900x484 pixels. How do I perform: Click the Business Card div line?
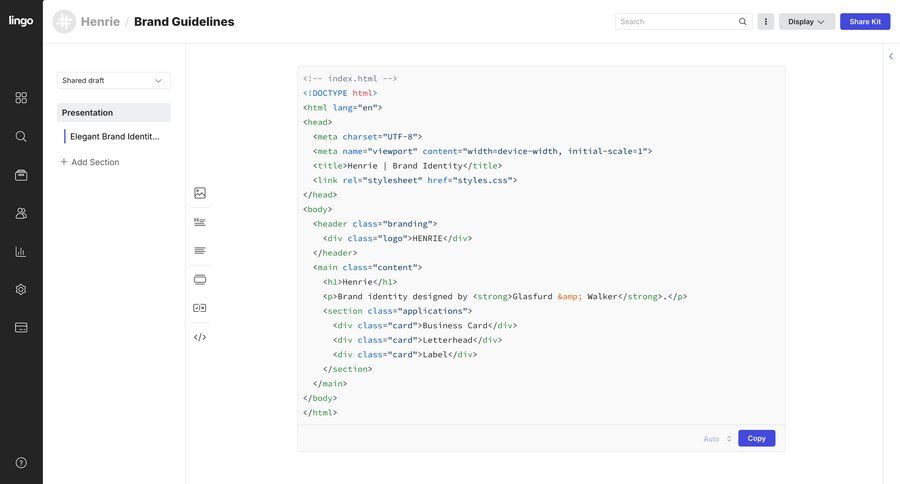click(x=425, y=326)
